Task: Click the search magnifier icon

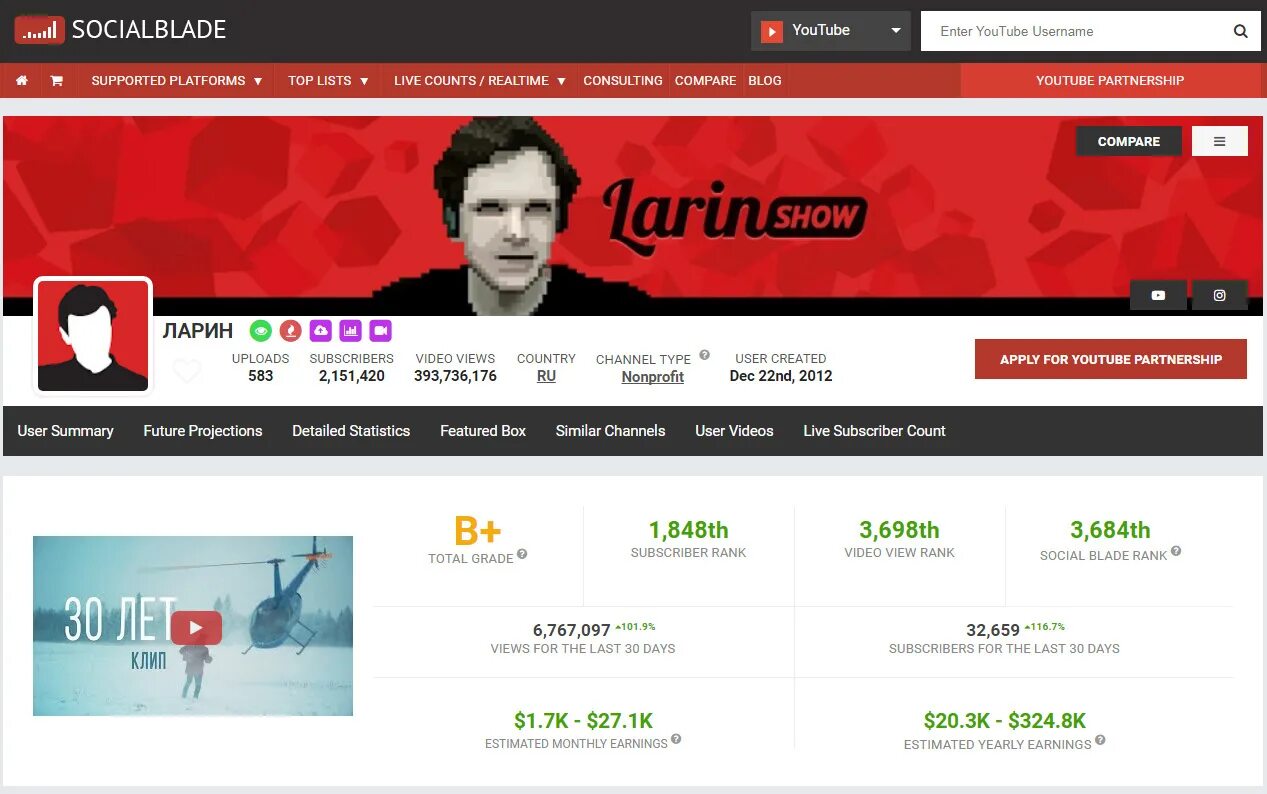Action: pyautogui.click(x=1240, y=31)
